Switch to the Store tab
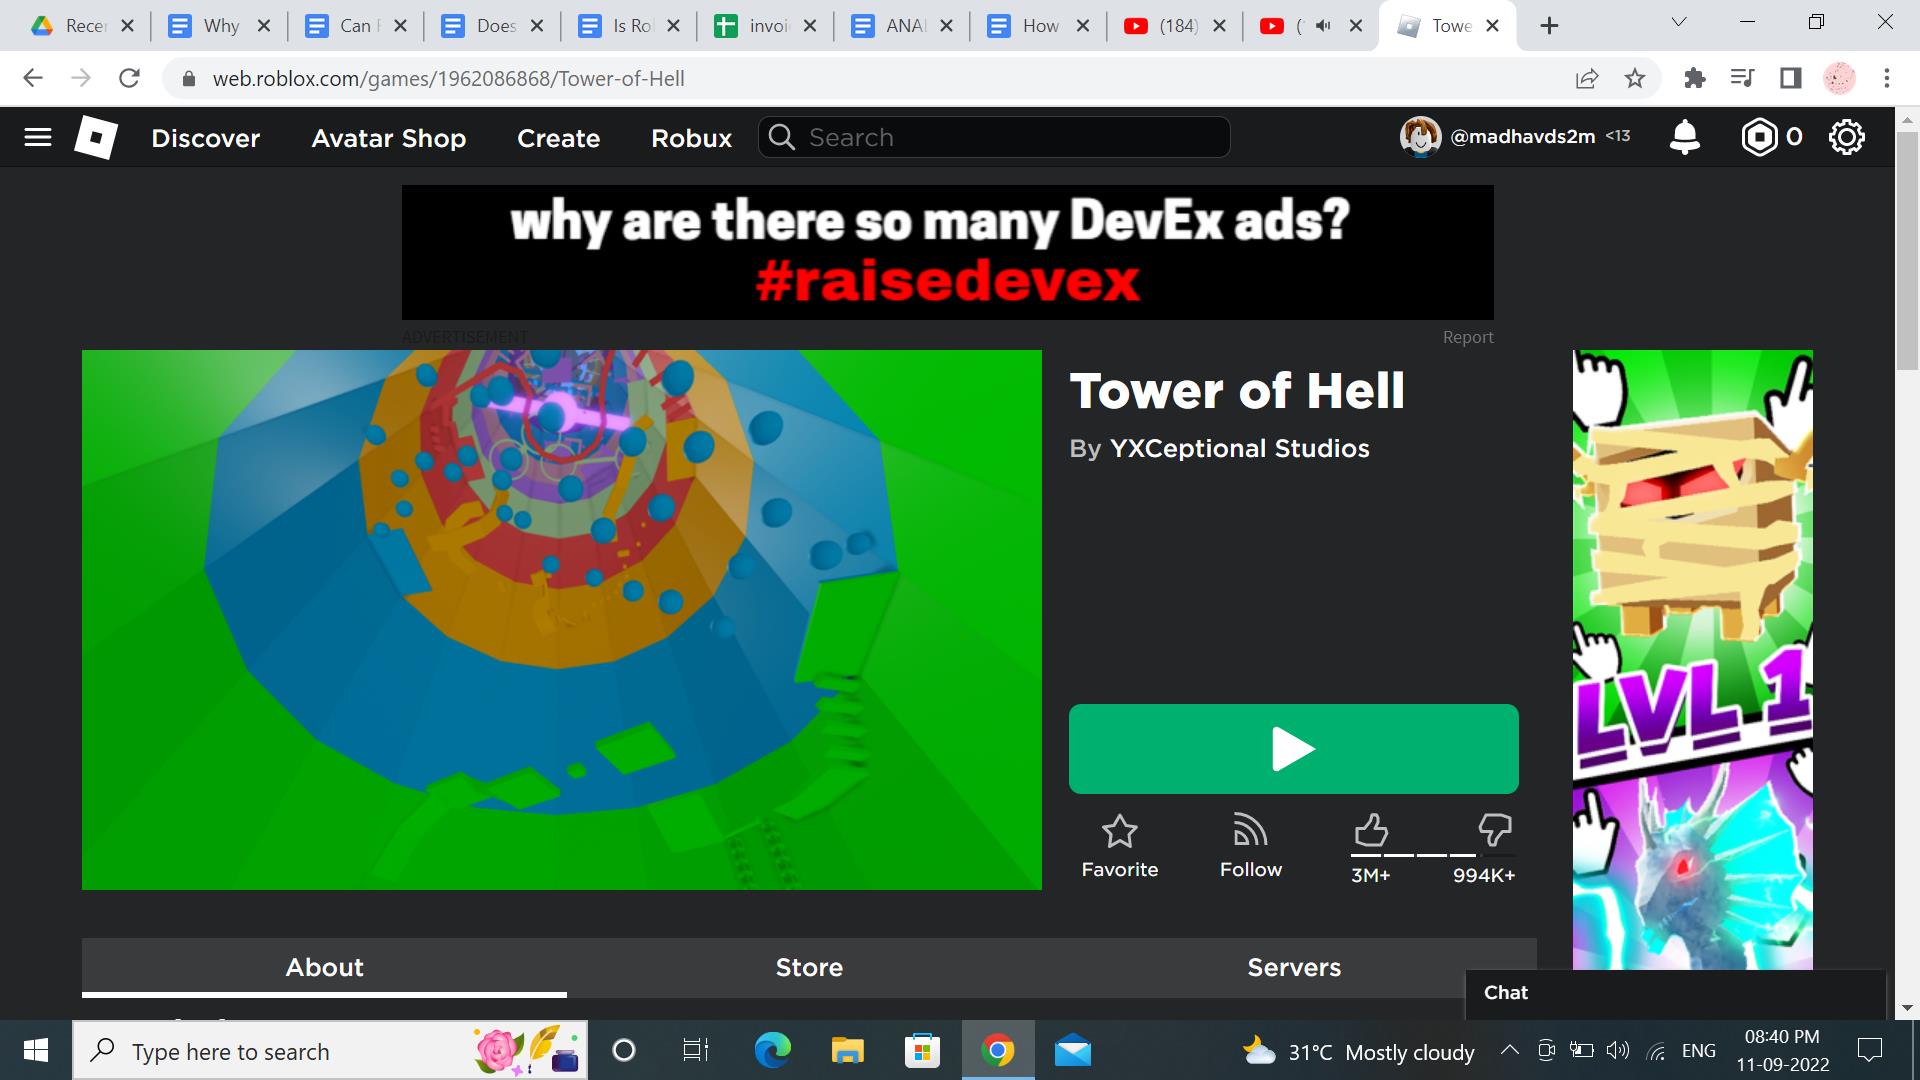This screenshot has width=1920, height=1080. 809,967
